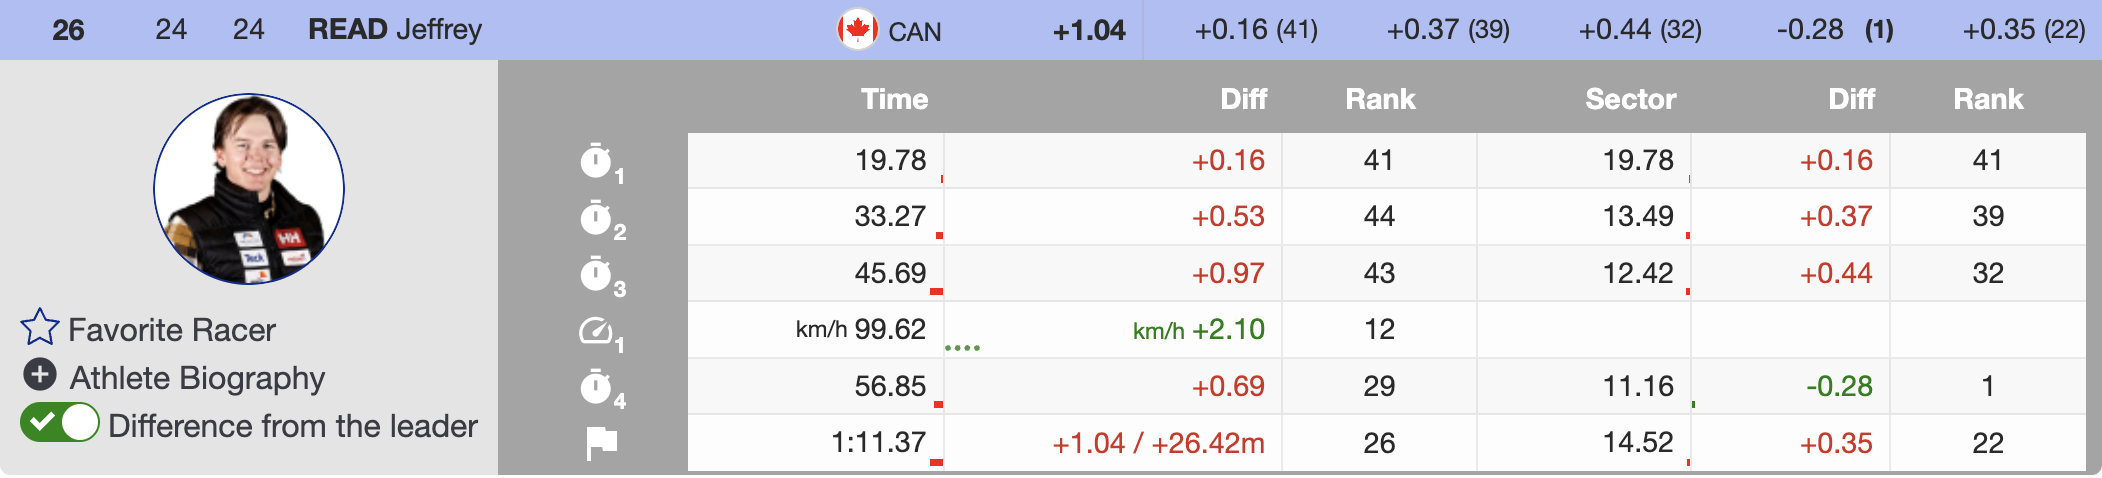Click the +1.04 total difference in header
Image resolution: width=2102 pixels, height=478 pixels.
click(x=1088, y=31)
